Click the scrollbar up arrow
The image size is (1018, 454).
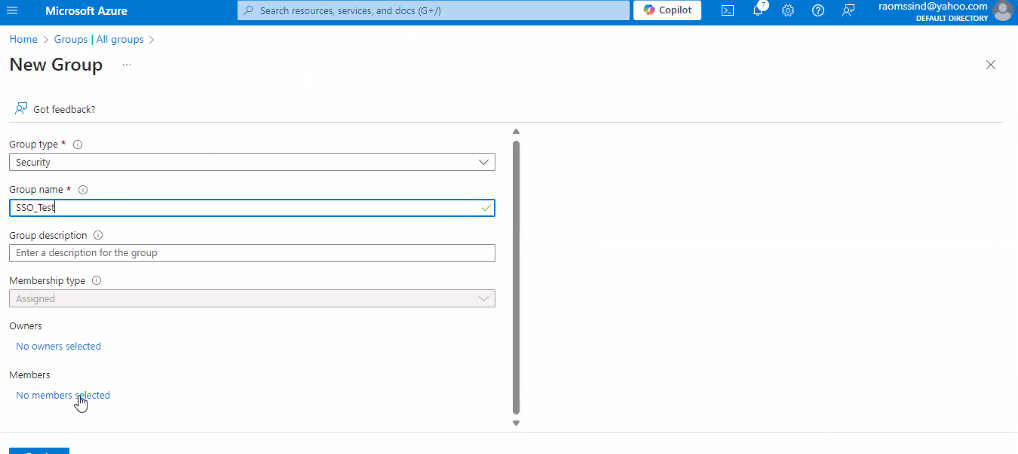516,132
